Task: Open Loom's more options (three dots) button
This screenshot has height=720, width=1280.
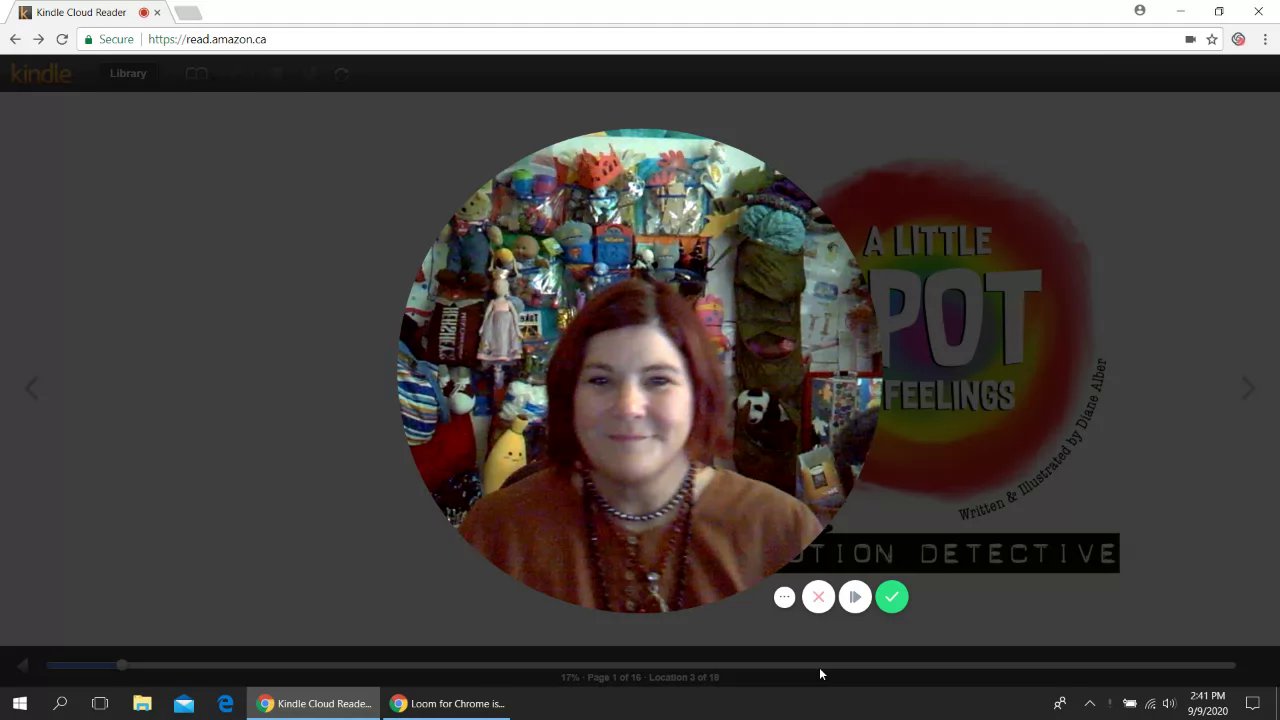Action: (785, 597)
